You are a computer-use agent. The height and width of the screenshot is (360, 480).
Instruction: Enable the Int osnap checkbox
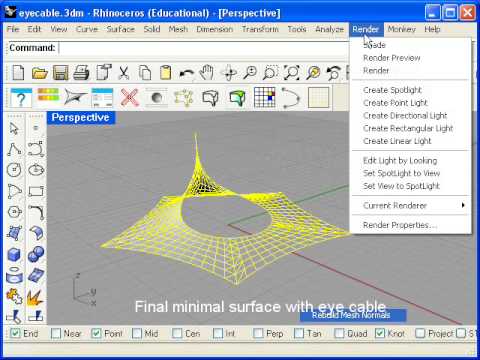coord(218,333)
